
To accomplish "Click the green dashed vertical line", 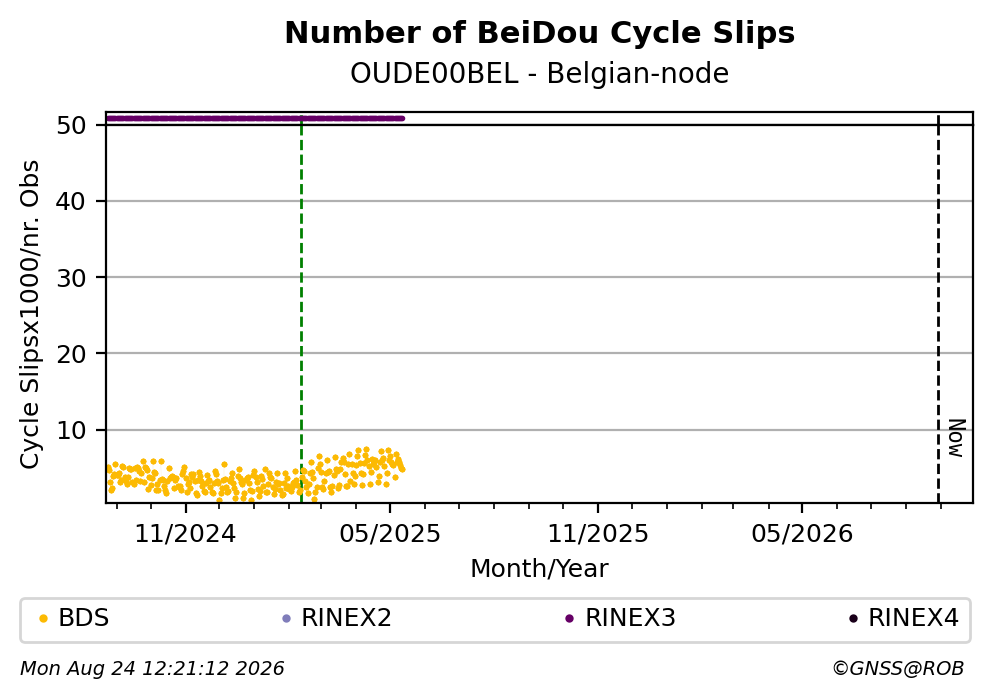I will (301, 308).
